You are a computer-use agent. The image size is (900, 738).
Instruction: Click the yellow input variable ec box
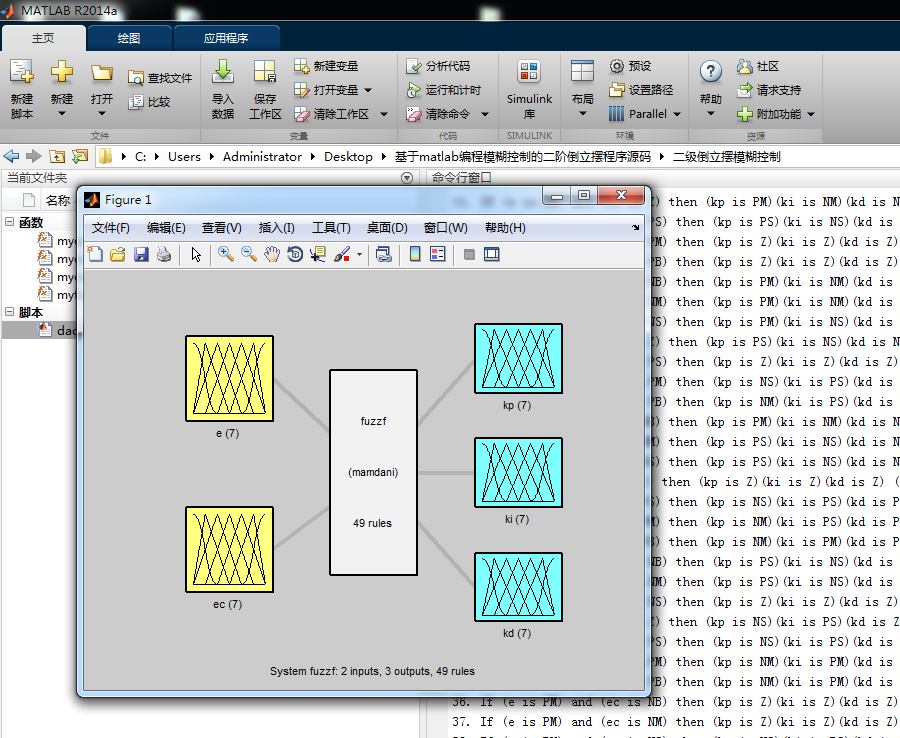coord(229,550)
